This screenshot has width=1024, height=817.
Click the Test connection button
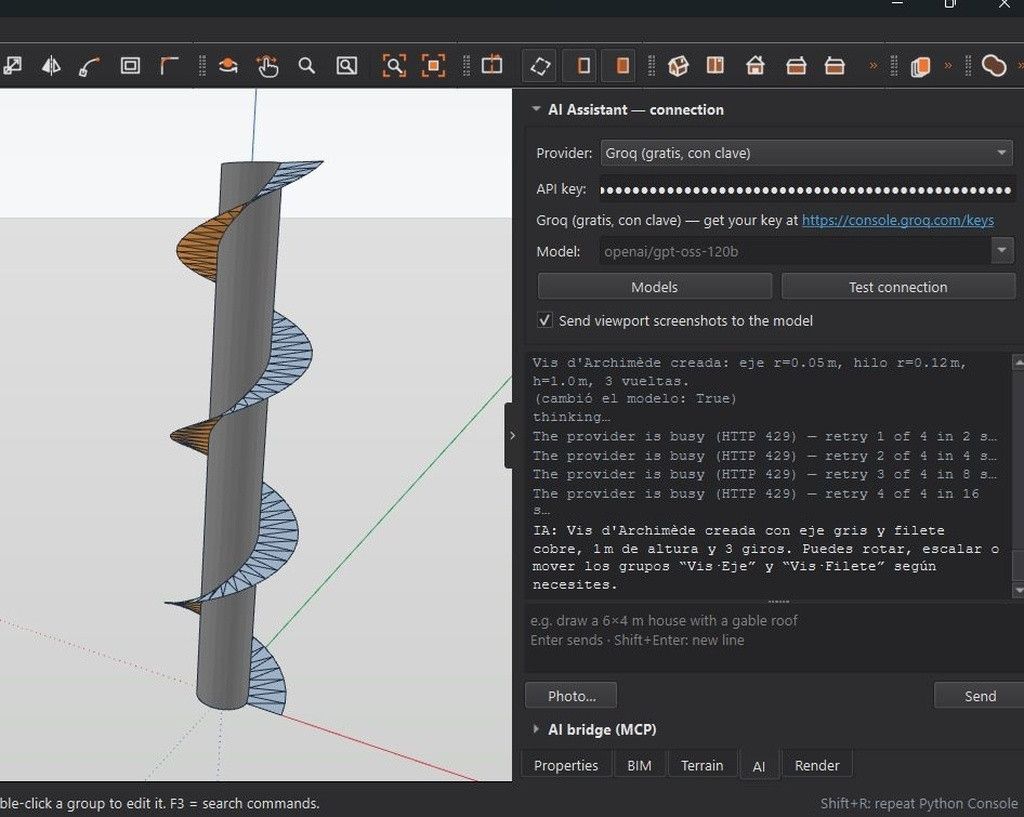pos(897,287)
